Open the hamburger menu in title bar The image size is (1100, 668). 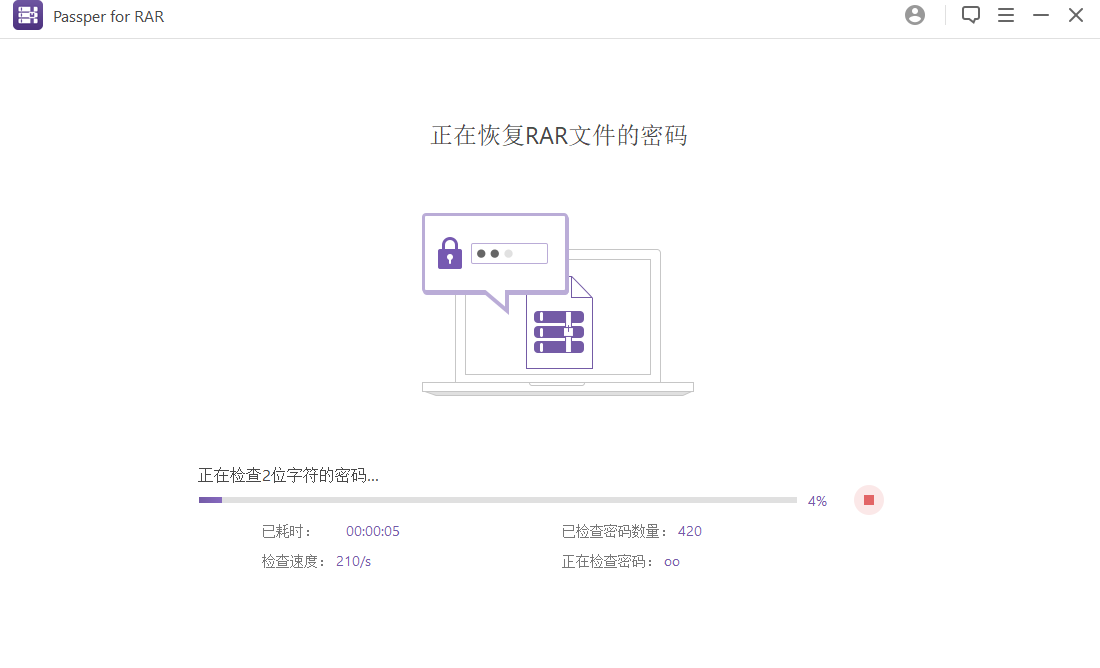[x=1006, y=15]
